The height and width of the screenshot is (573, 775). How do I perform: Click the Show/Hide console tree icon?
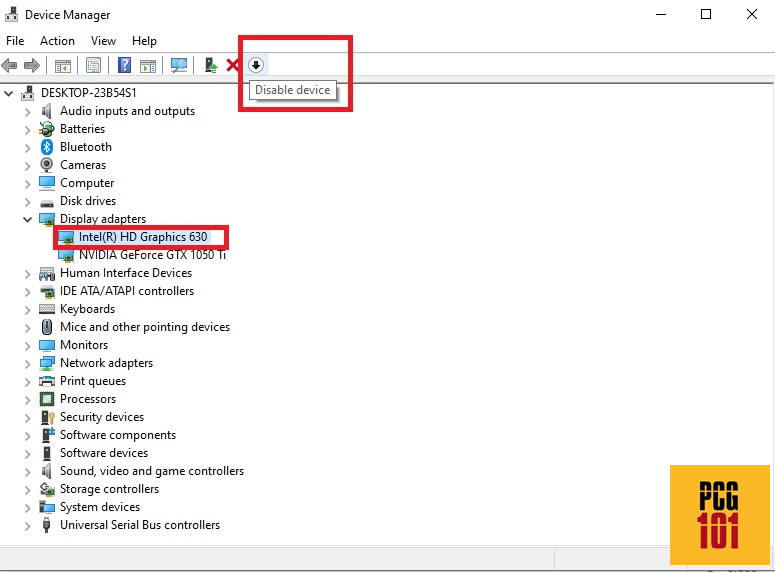63,65
